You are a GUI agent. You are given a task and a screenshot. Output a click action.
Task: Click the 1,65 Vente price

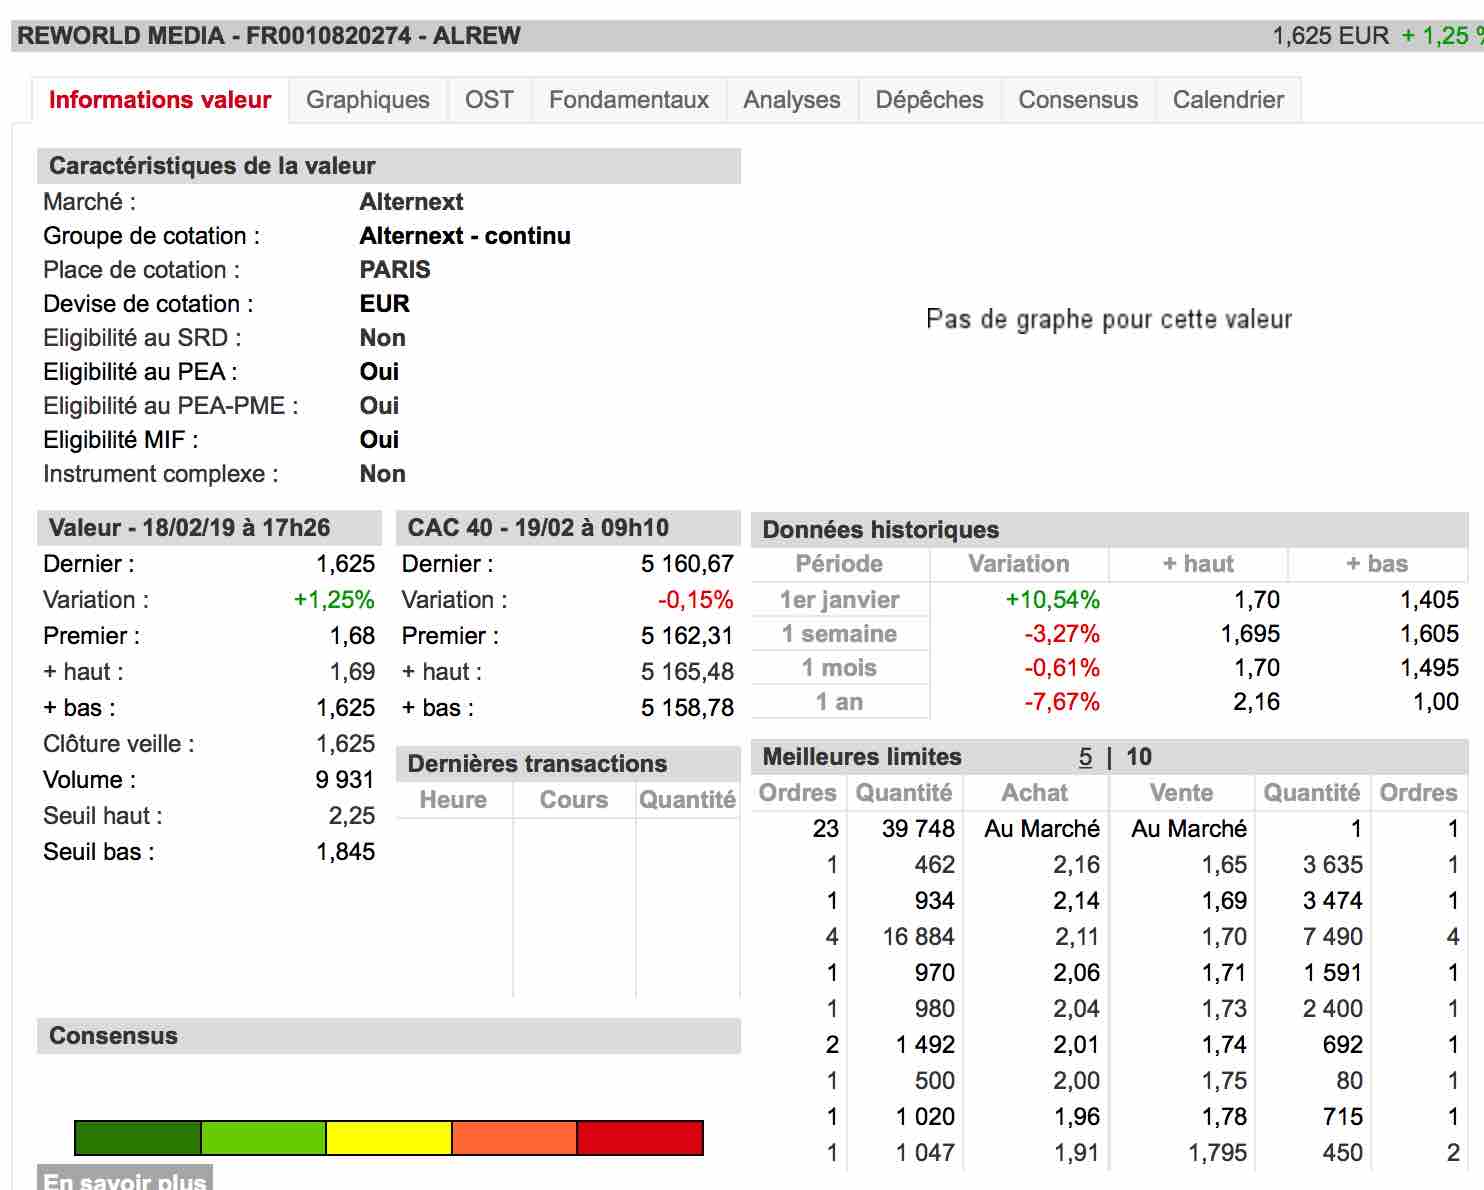(x=1224, y=865)
